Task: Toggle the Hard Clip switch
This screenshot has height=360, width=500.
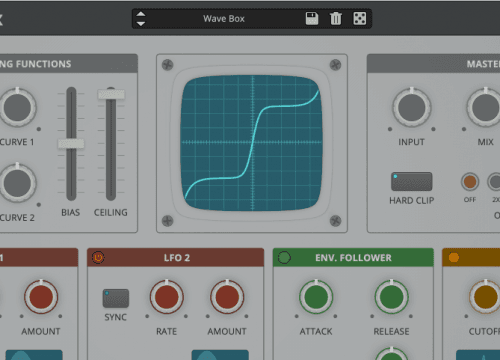Action: click(411, 182)
